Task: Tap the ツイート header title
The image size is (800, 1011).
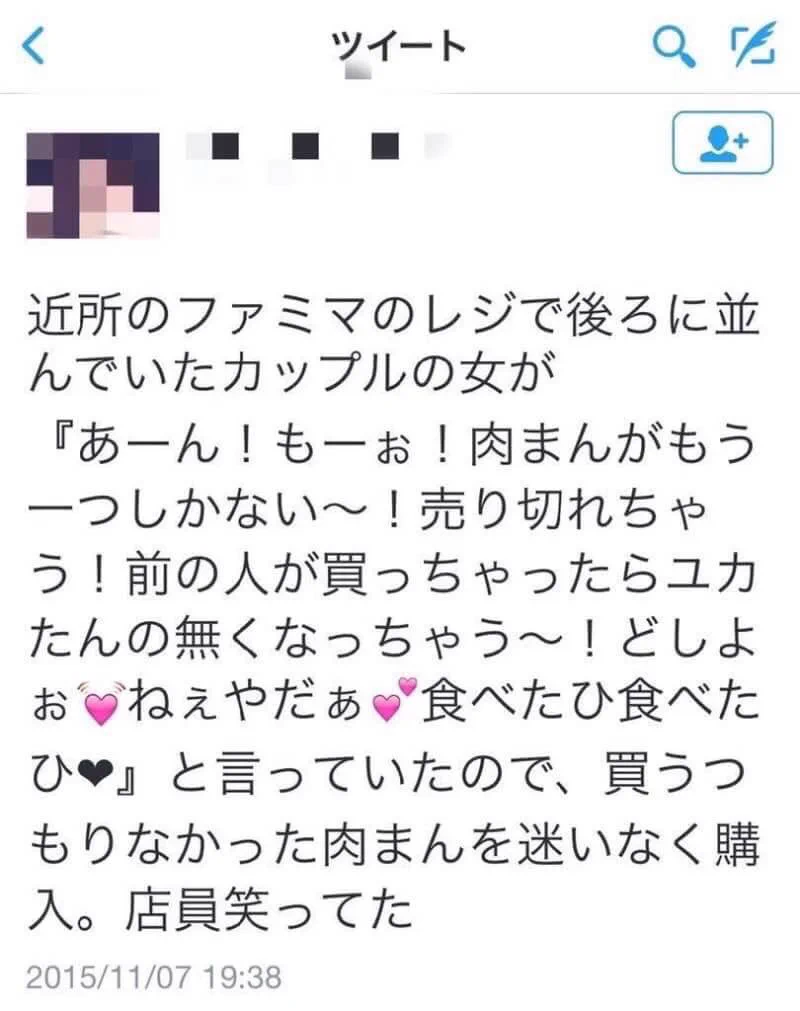Action: [x=398, y=48]
